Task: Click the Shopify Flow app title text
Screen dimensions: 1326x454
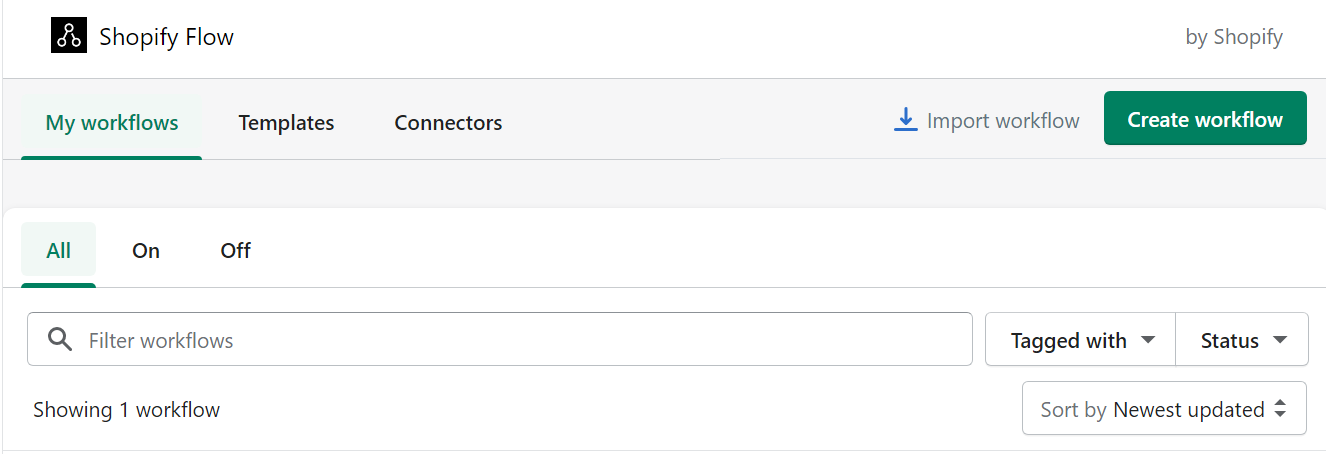Action: pos(166,38)
